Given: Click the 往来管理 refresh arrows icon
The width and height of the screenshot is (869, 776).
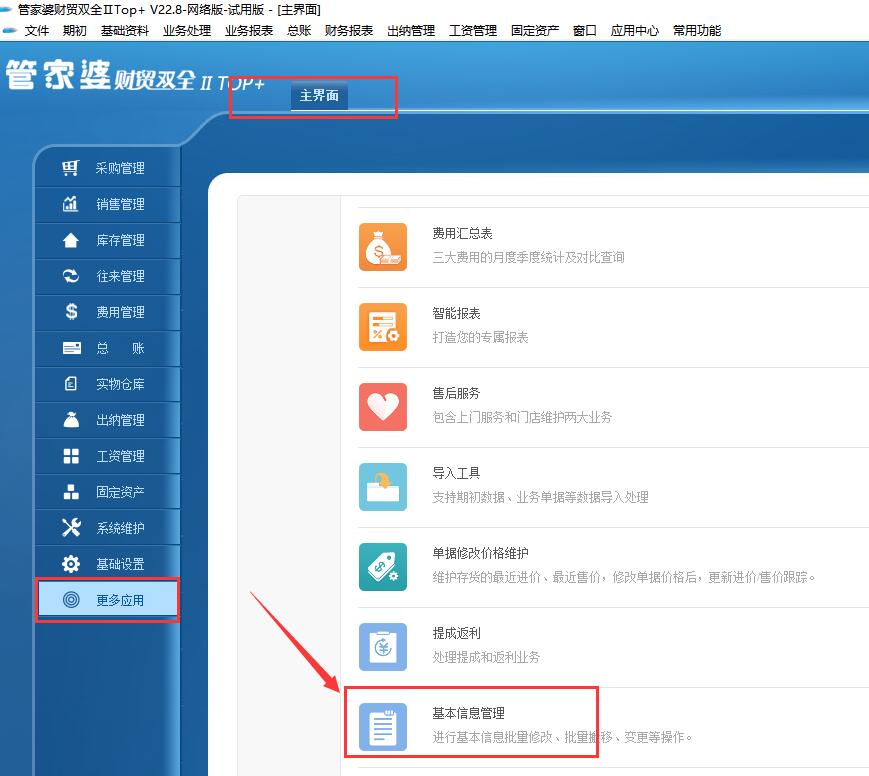Looking at the screenshot, I should point(70,276).
